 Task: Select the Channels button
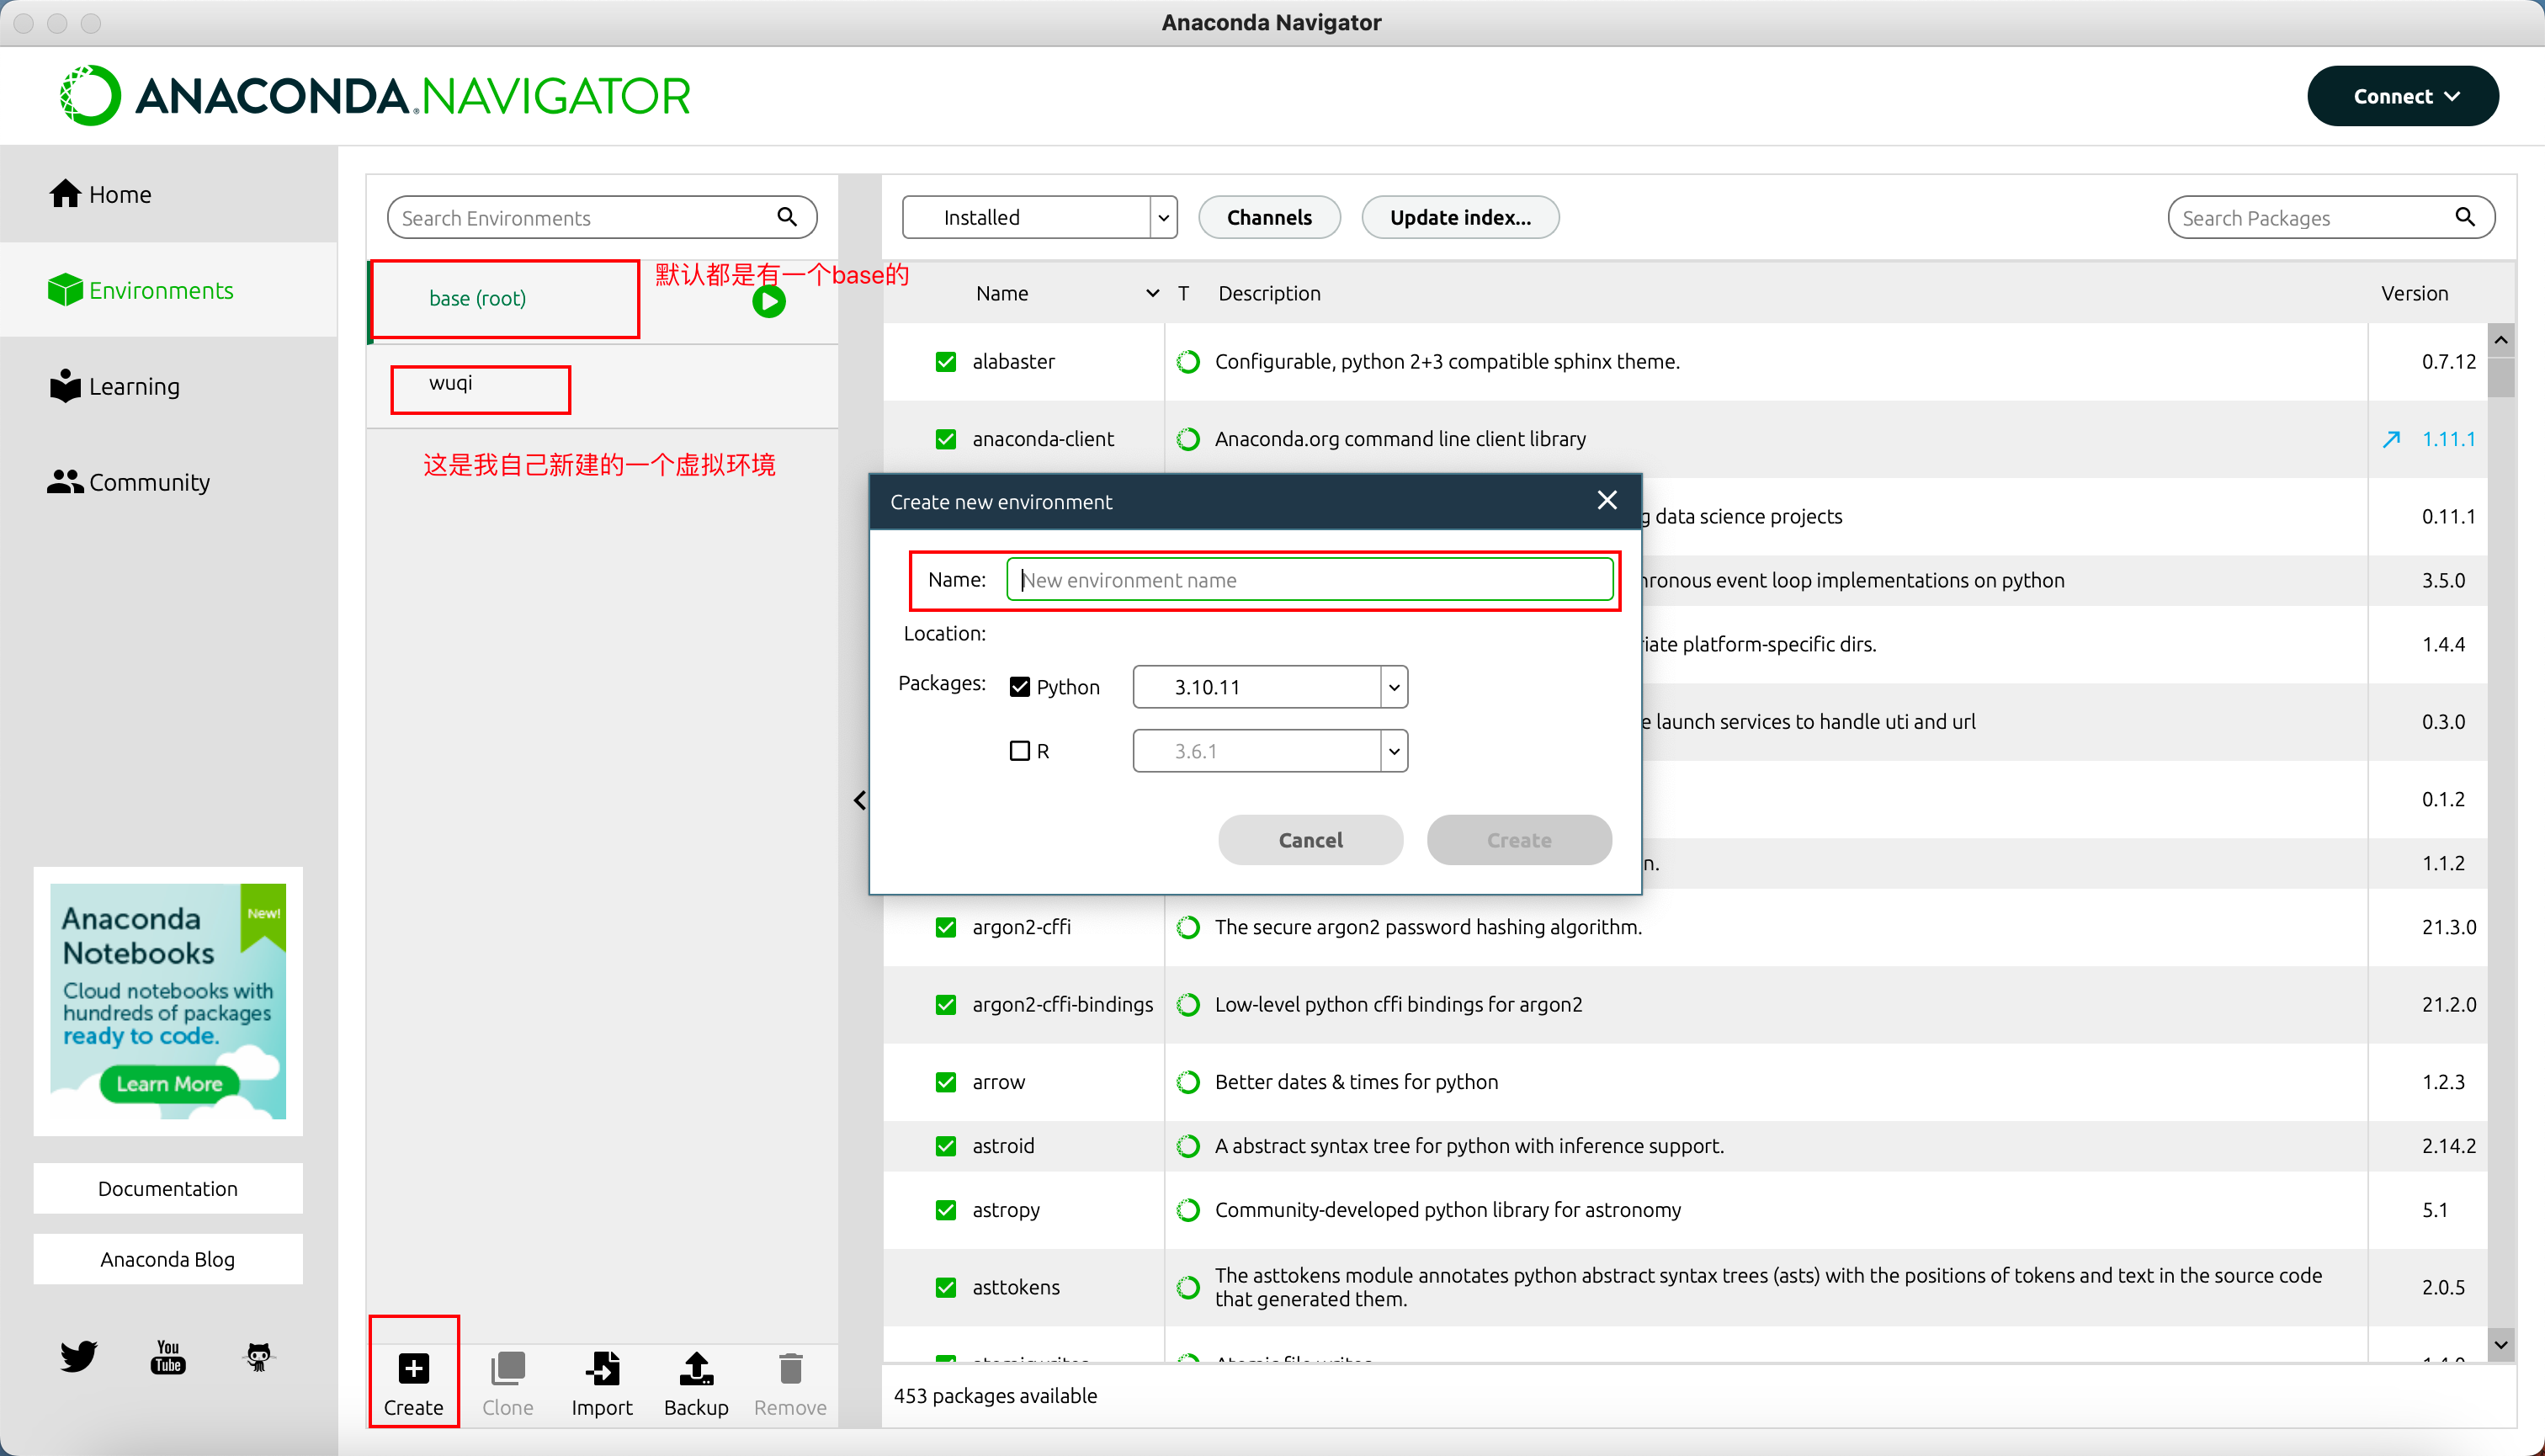tap(1271, 217)
